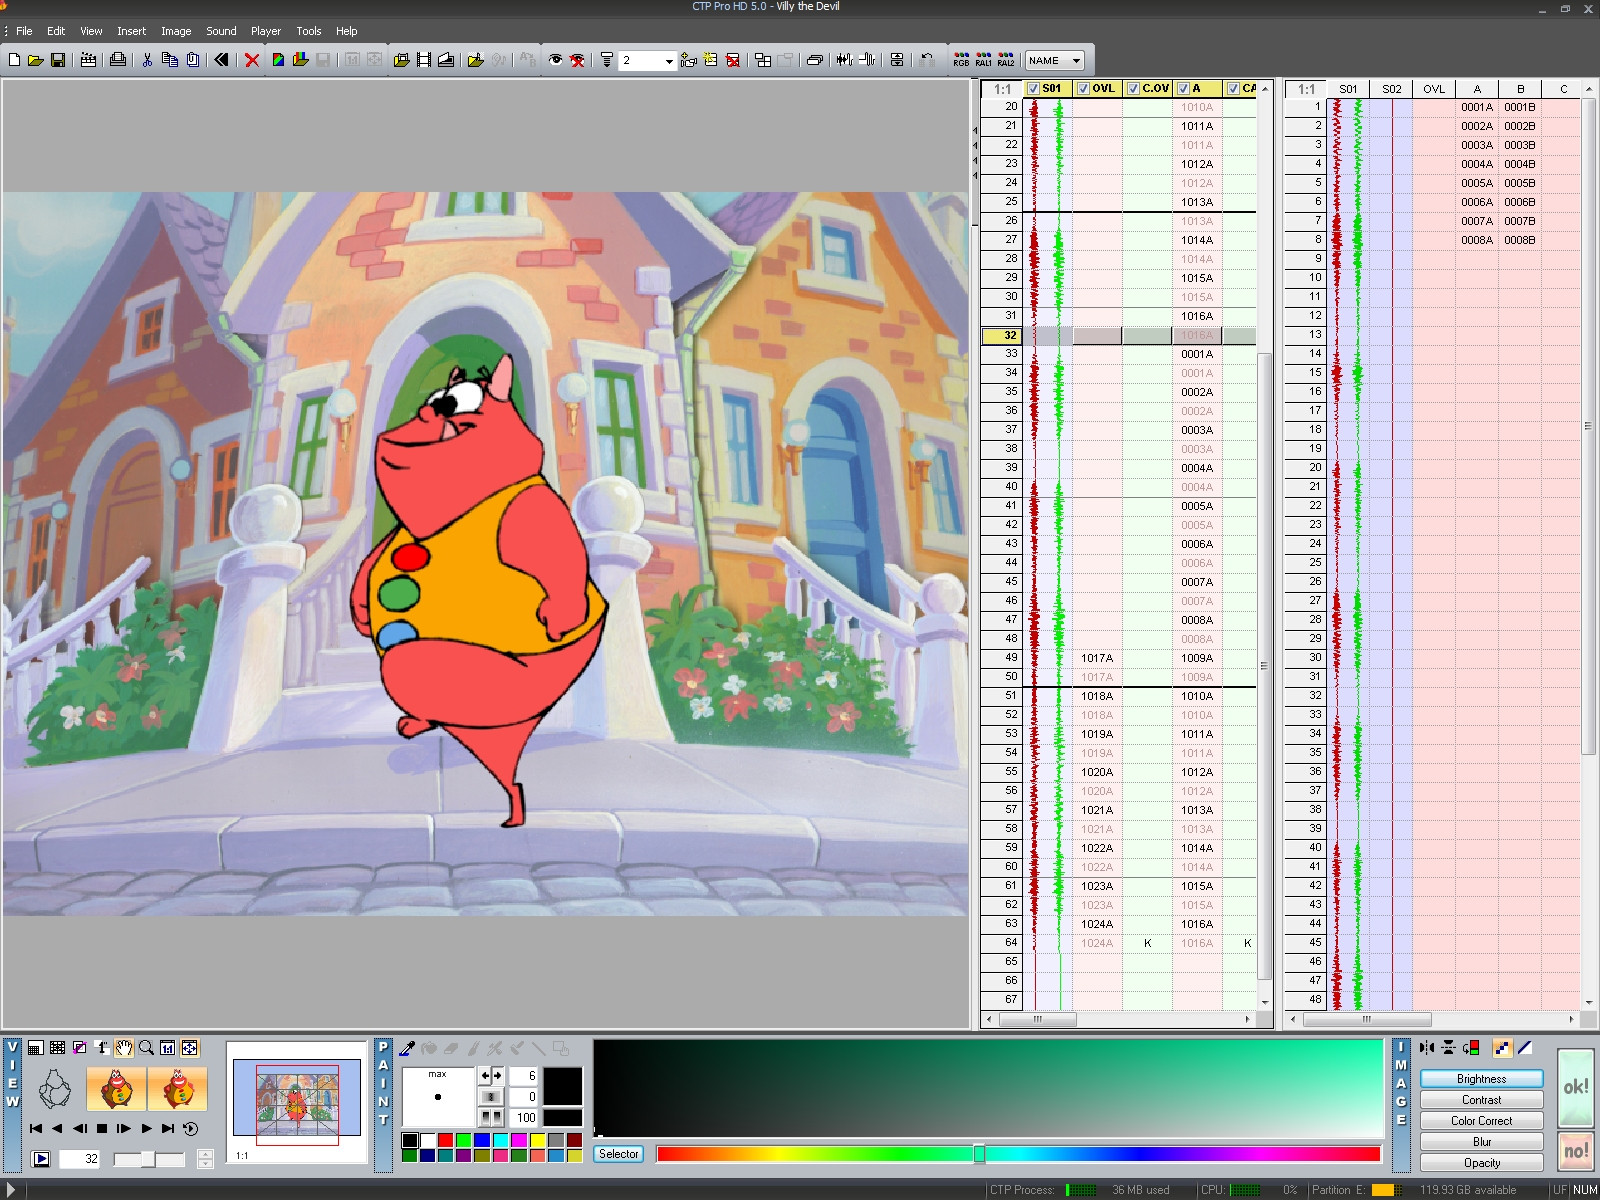Click the red X delete icon
1600x1200 pixels.
click(252, 60)
